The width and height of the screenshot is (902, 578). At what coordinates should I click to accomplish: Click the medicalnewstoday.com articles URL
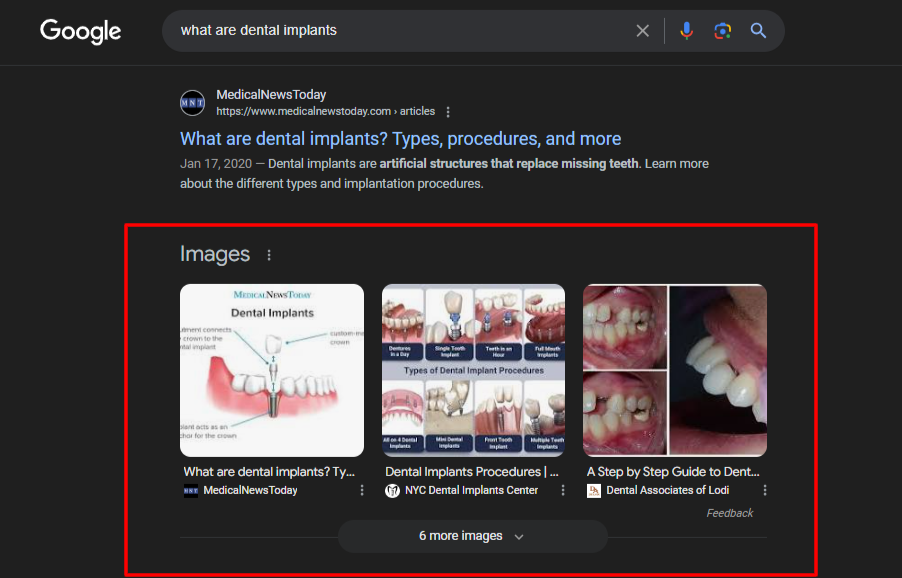(326, 111)
